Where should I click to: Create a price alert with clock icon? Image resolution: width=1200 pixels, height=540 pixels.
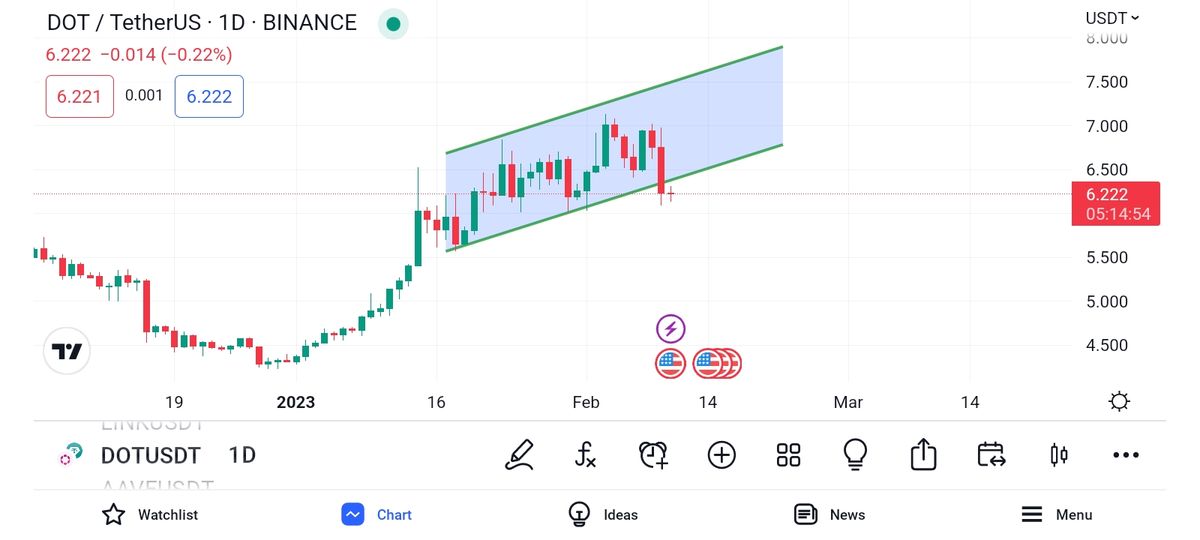point(654,455)
